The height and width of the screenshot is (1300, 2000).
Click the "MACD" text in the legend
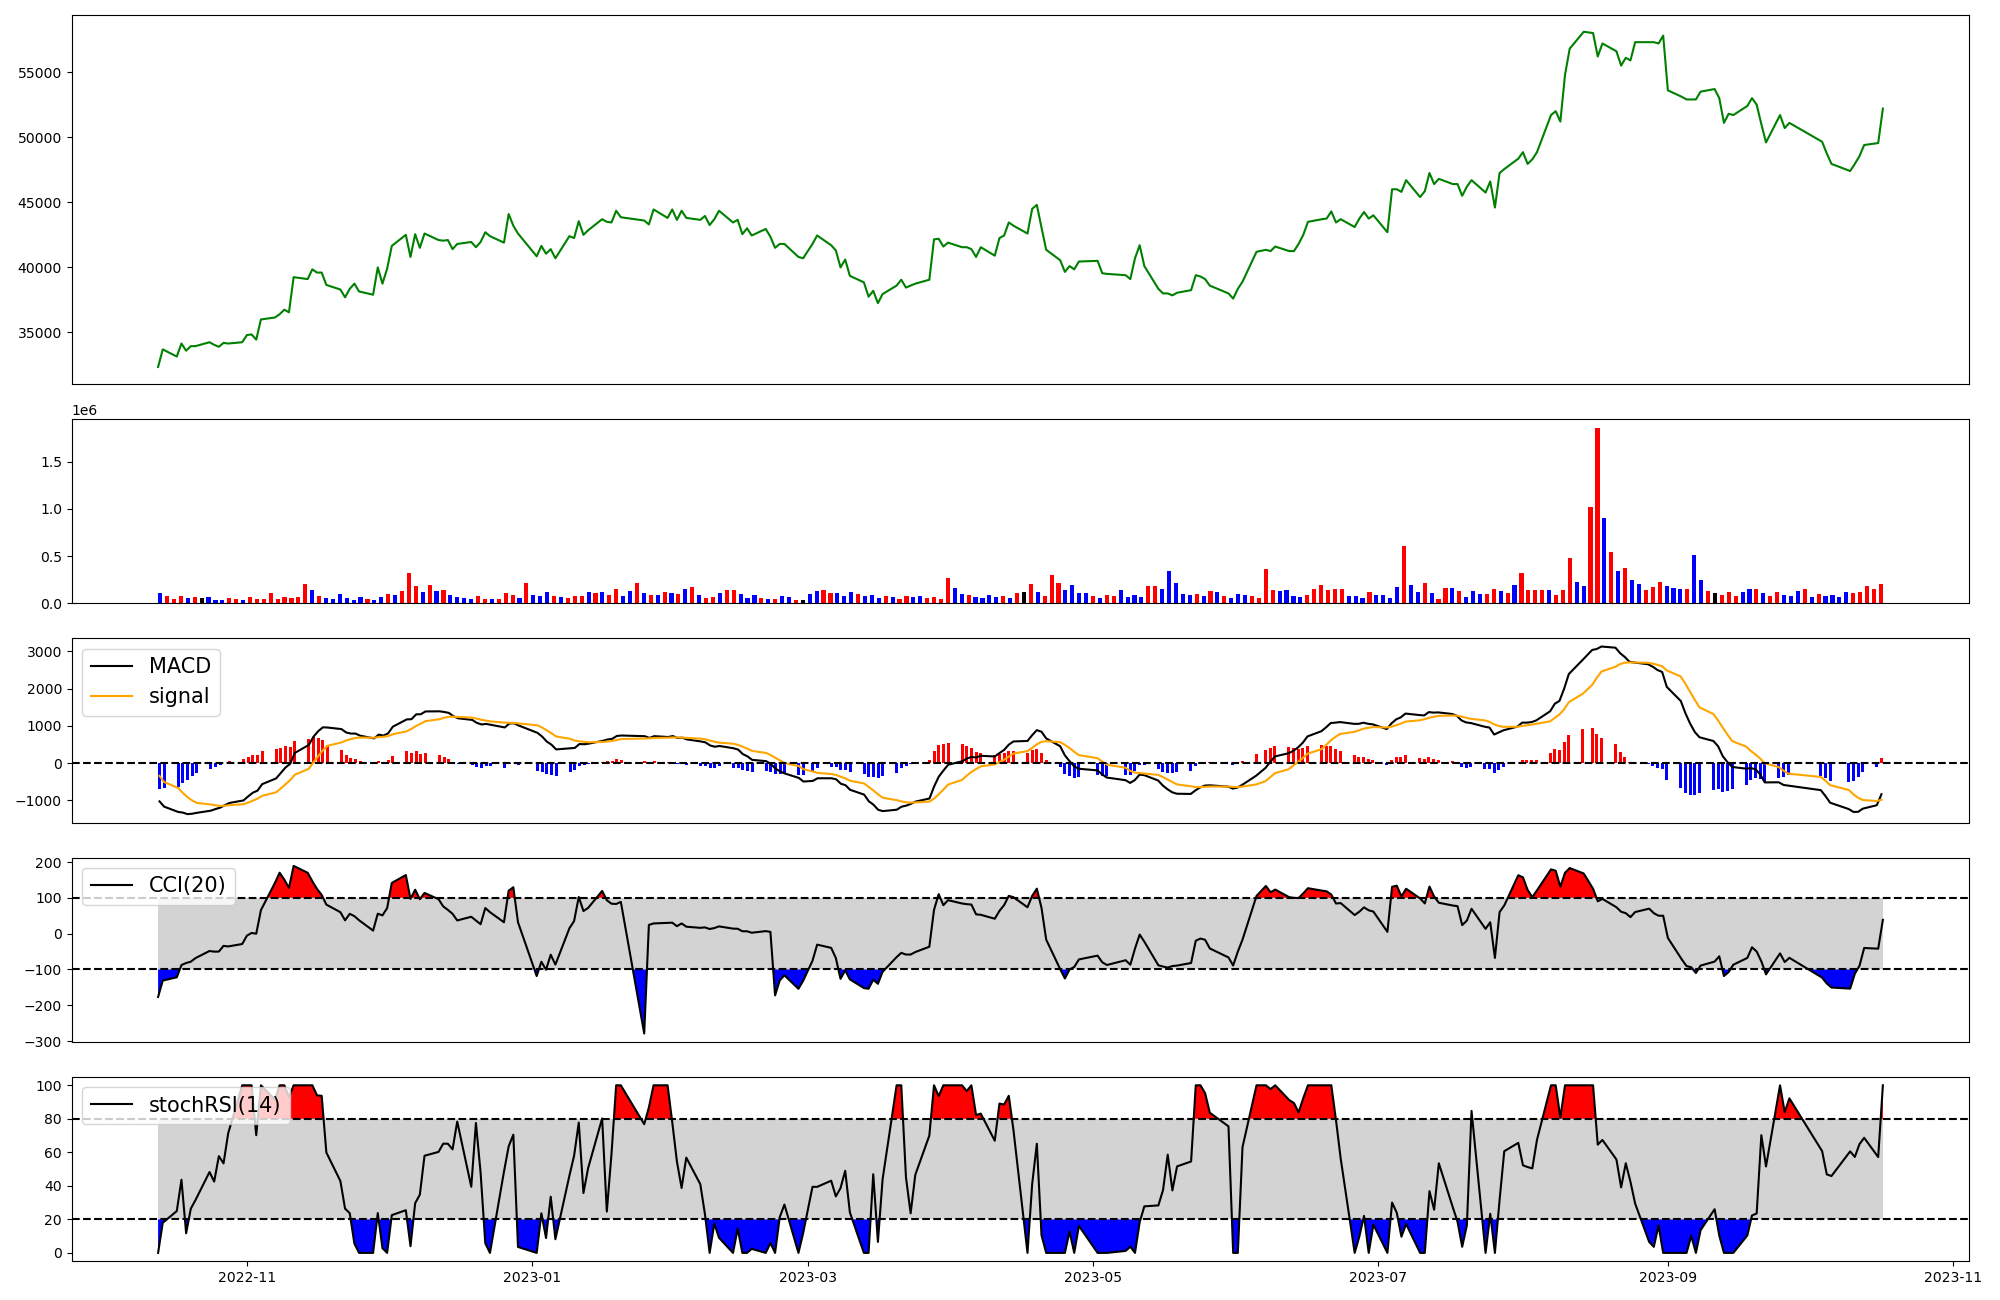[x=180, y=666]
